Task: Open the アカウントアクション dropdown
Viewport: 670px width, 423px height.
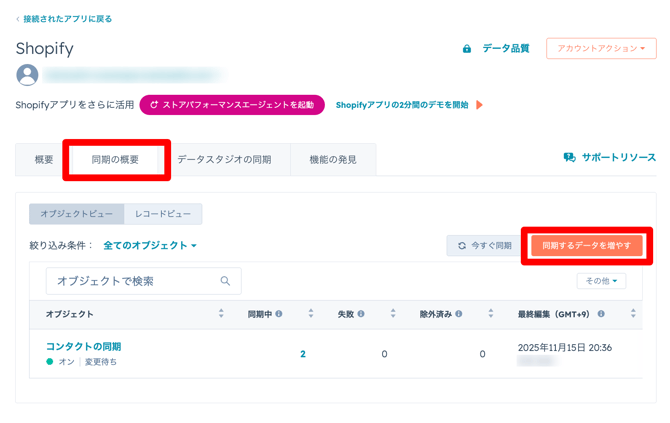Action: click(601, 48)
